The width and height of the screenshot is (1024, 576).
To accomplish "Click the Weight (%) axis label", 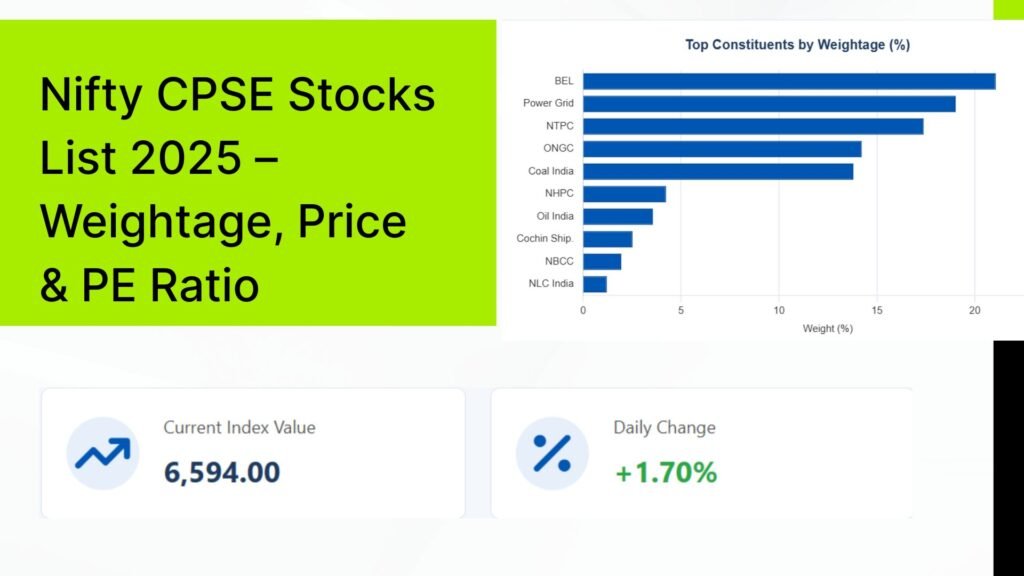I will (x=827, y=328).
